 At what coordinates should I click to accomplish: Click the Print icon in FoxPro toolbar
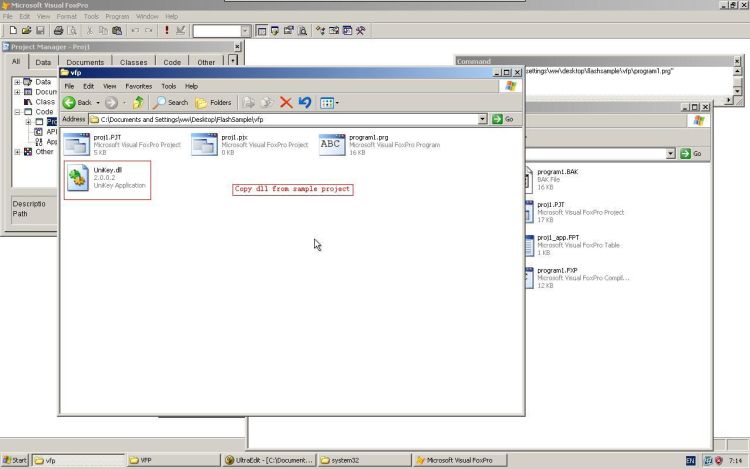click(58, 31)
